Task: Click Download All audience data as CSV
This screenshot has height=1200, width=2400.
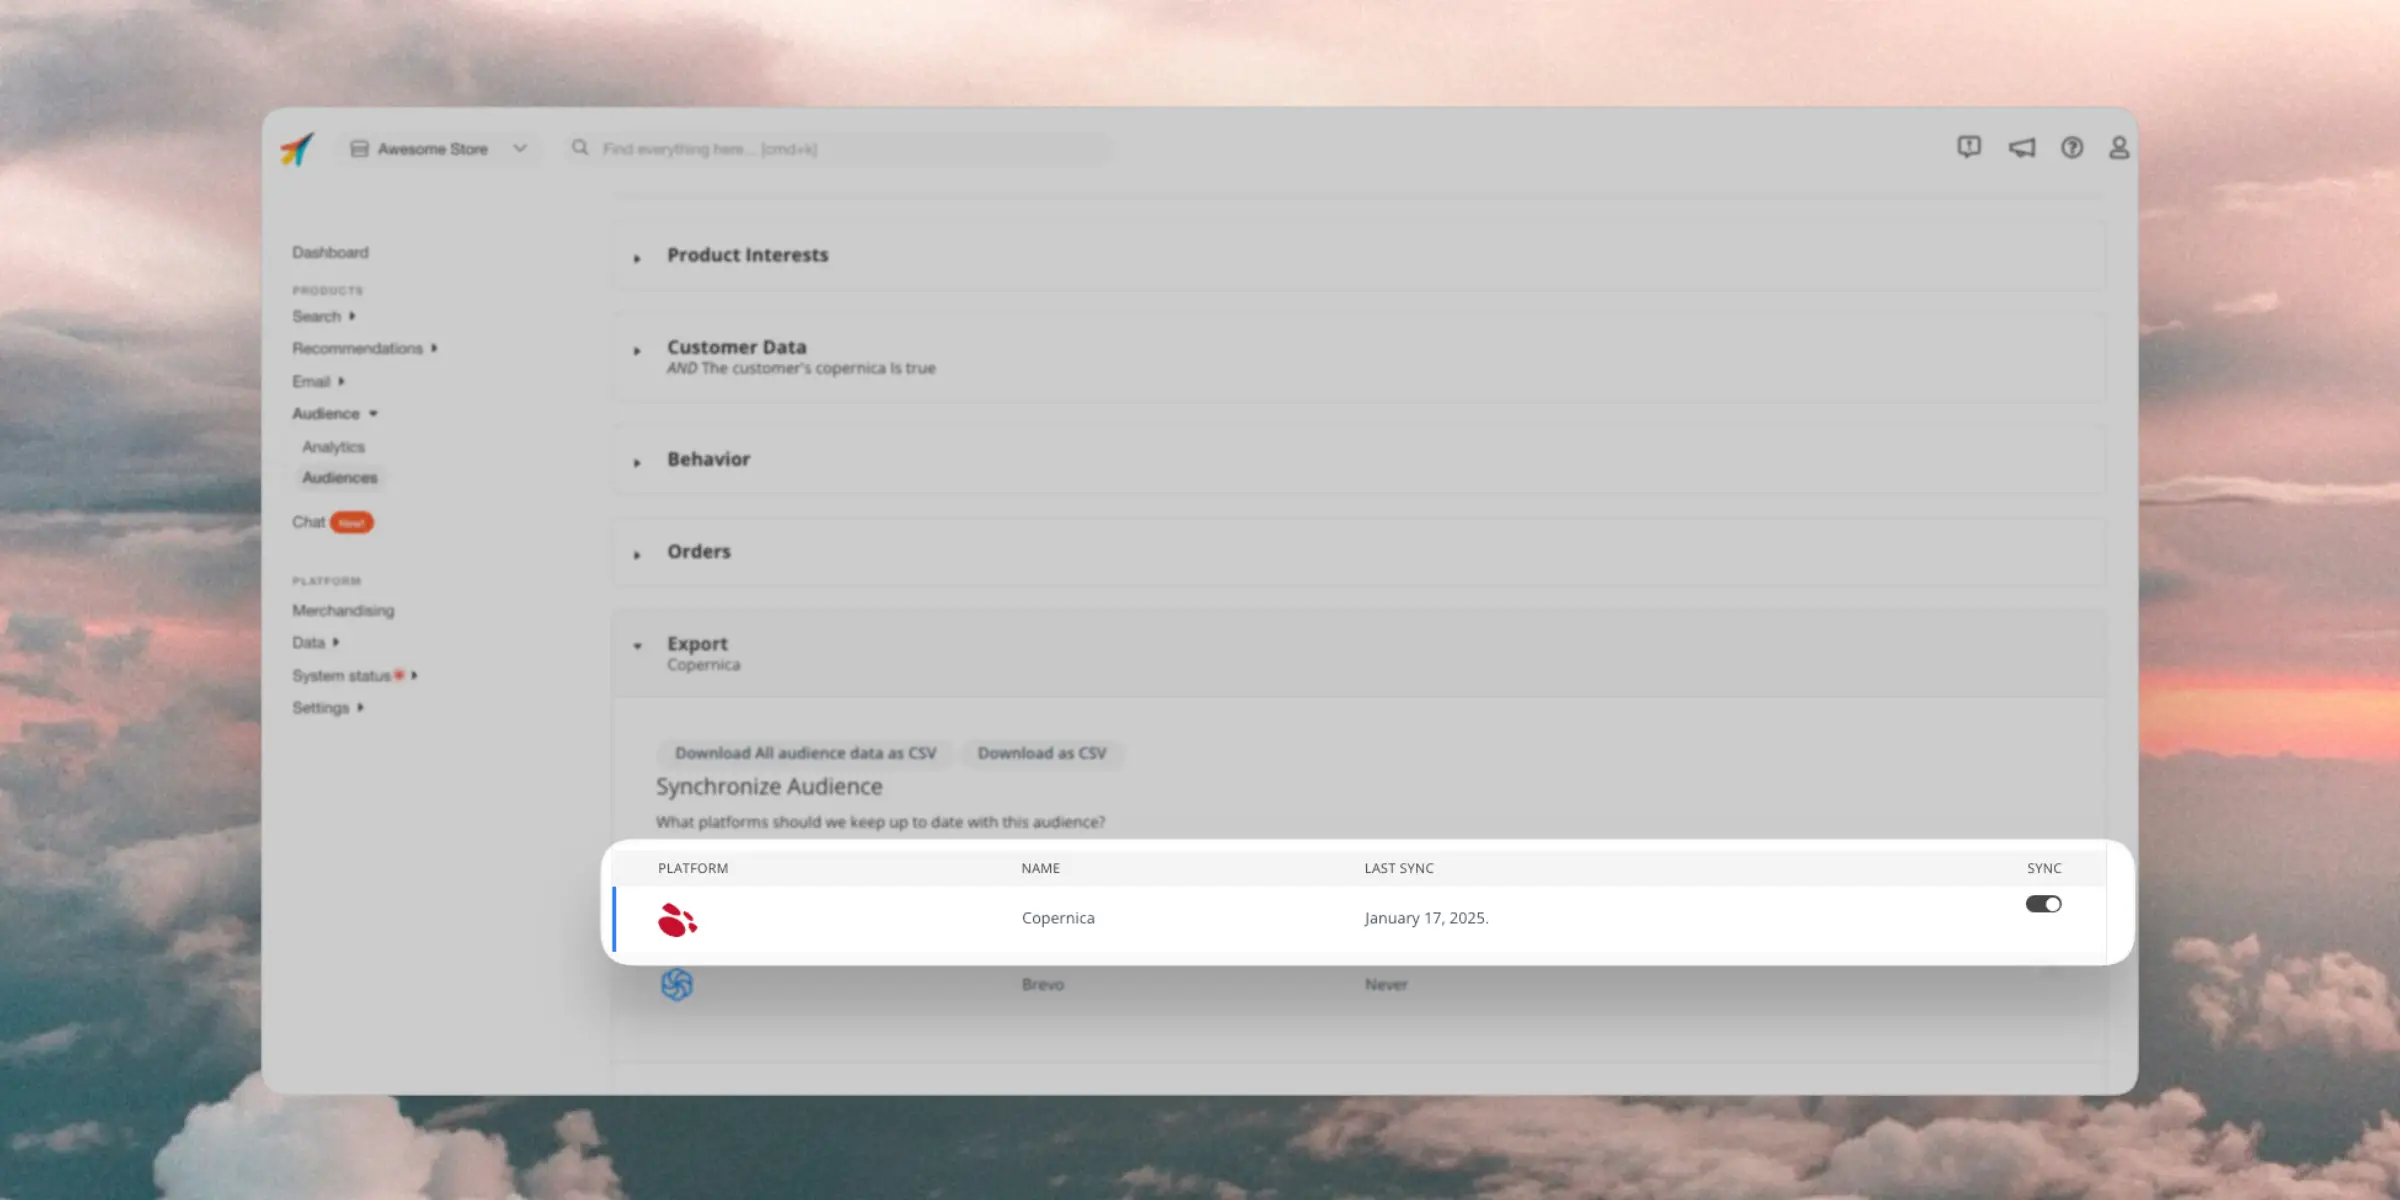Action: pos(805,753)
